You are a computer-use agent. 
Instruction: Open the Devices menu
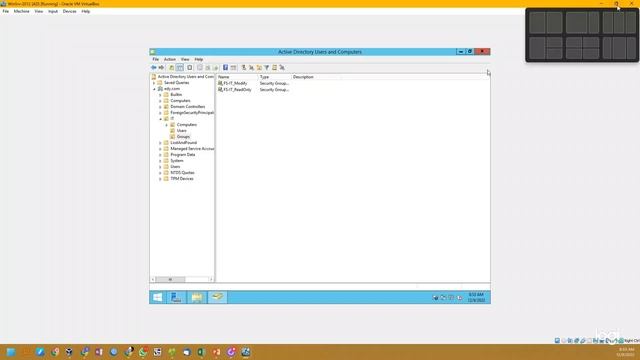(x=69, y=11)
